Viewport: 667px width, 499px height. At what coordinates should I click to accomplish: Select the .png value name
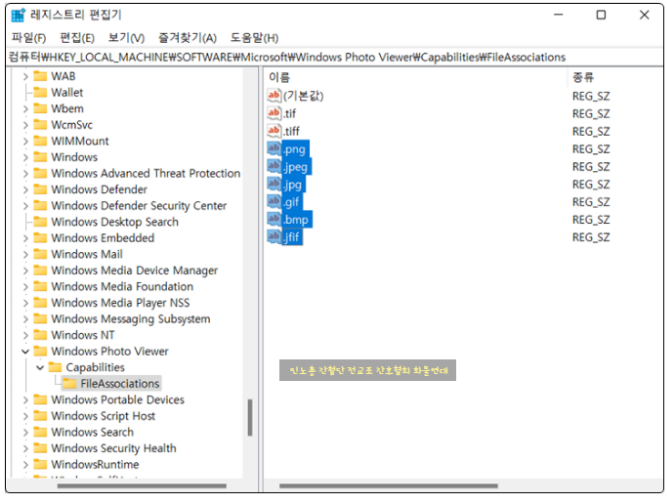click(x=295, y=149)
